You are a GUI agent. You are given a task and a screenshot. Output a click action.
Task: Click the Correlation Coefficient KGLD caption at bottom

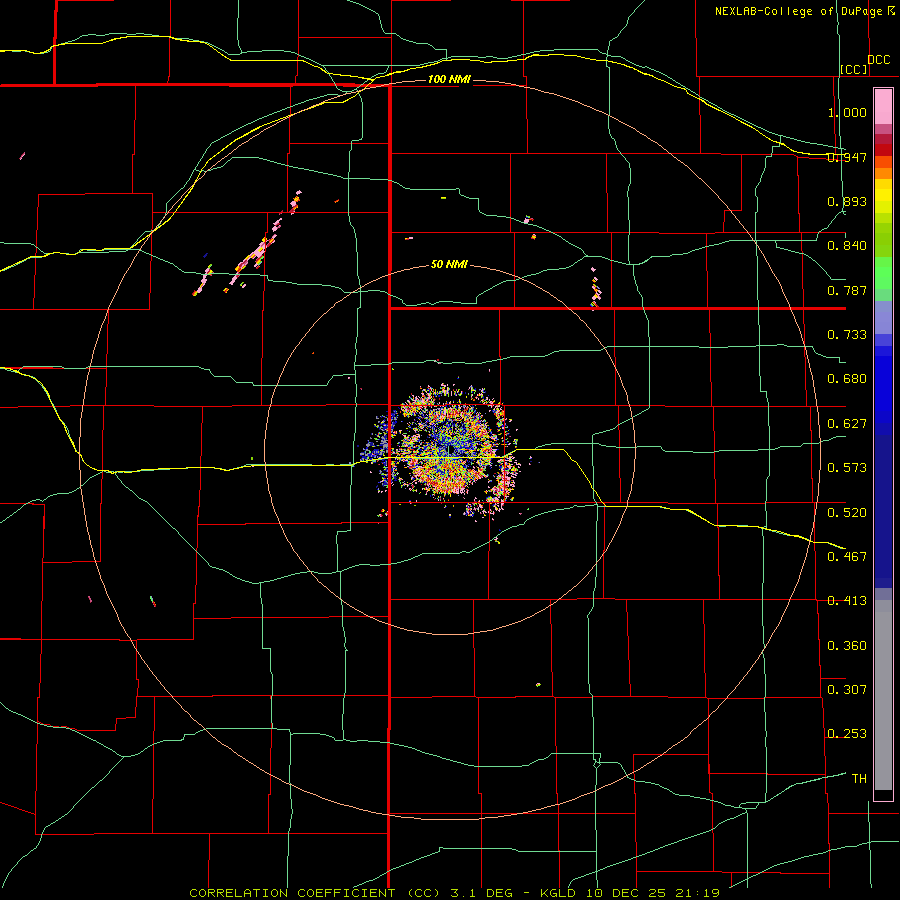click(x=455, y=893)
